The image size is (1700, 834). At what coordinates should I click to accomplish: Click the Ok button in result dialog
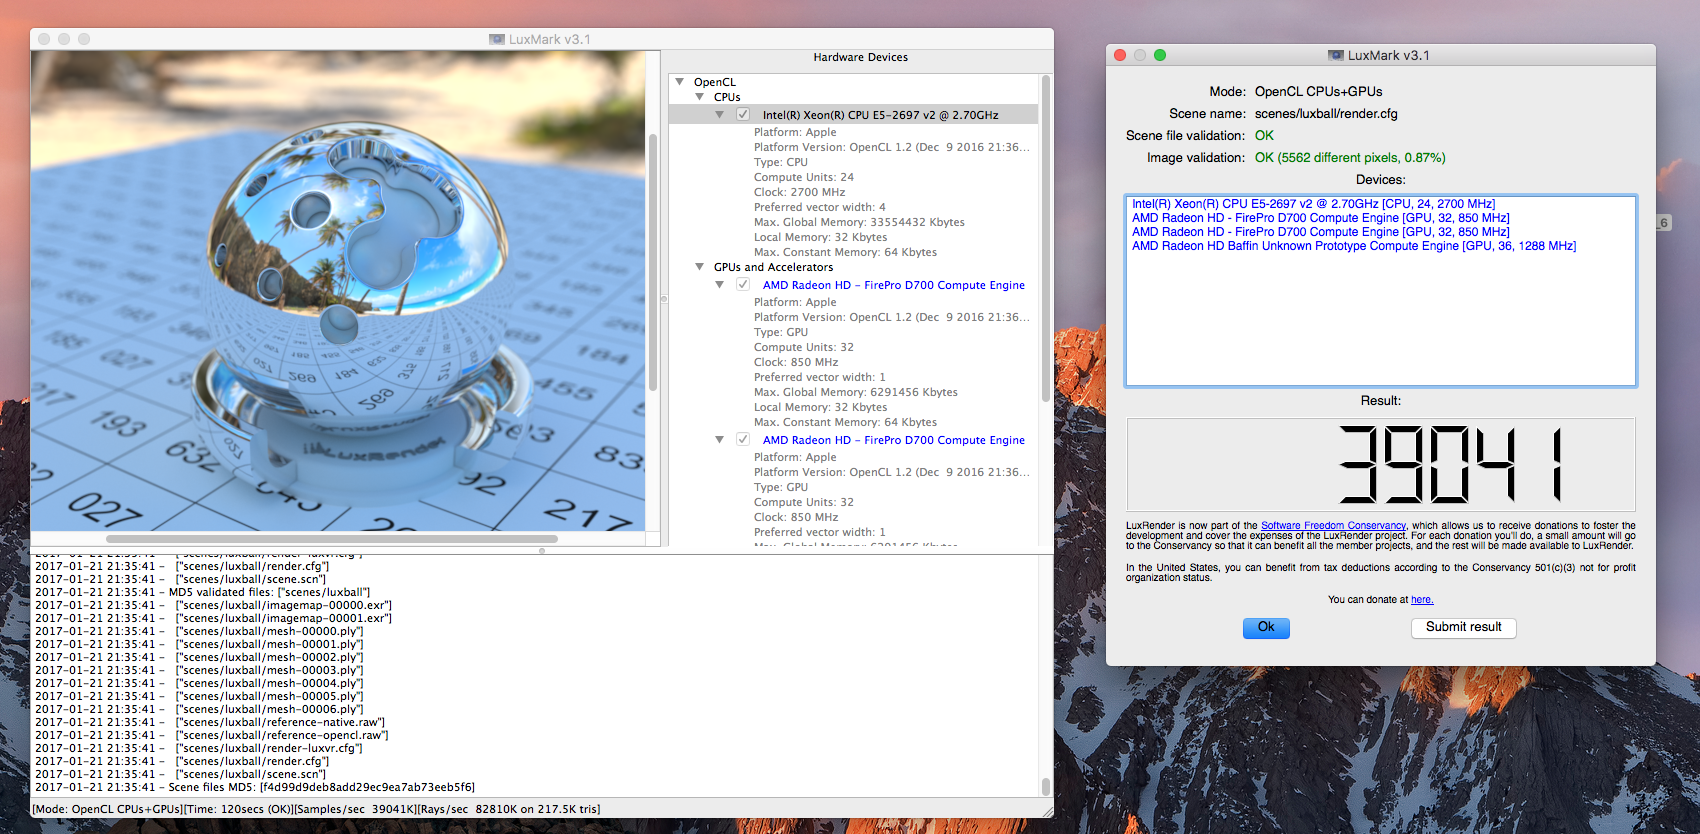[x=1266, y=627]
